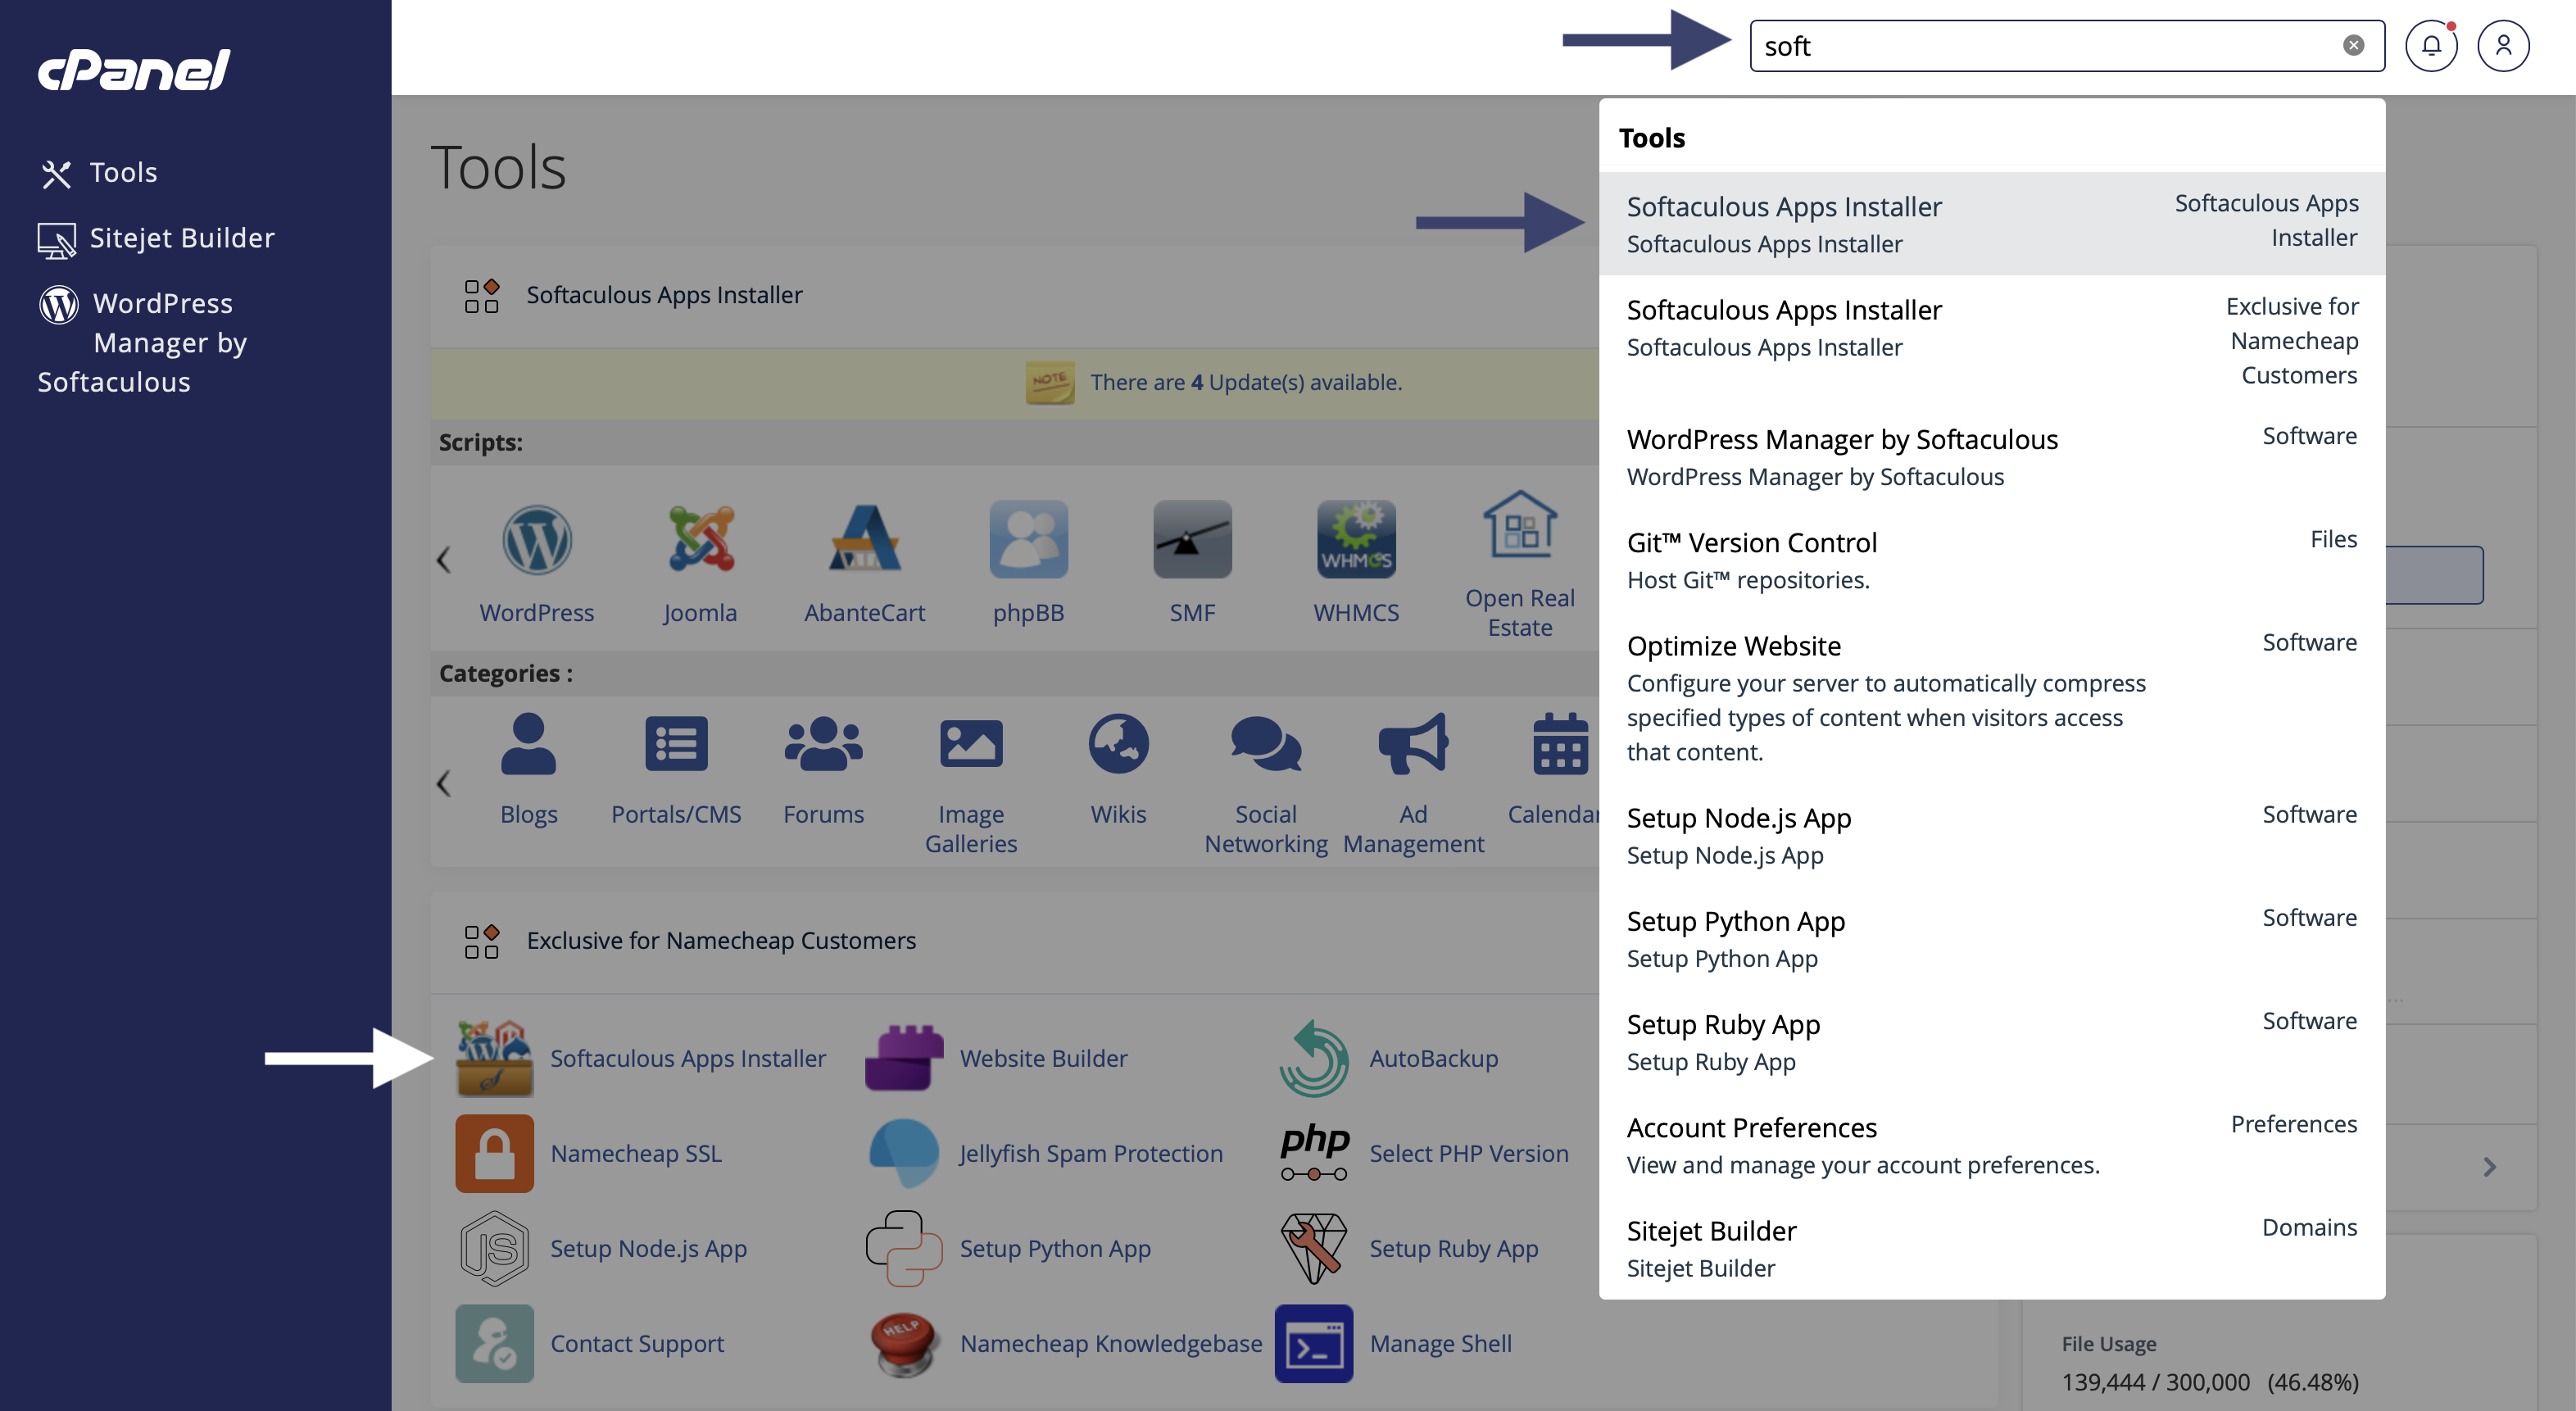The width and height of the screenshot is (2576, 1411).
Task: Open Tools in the sidebar
Action: coord(123,173)
